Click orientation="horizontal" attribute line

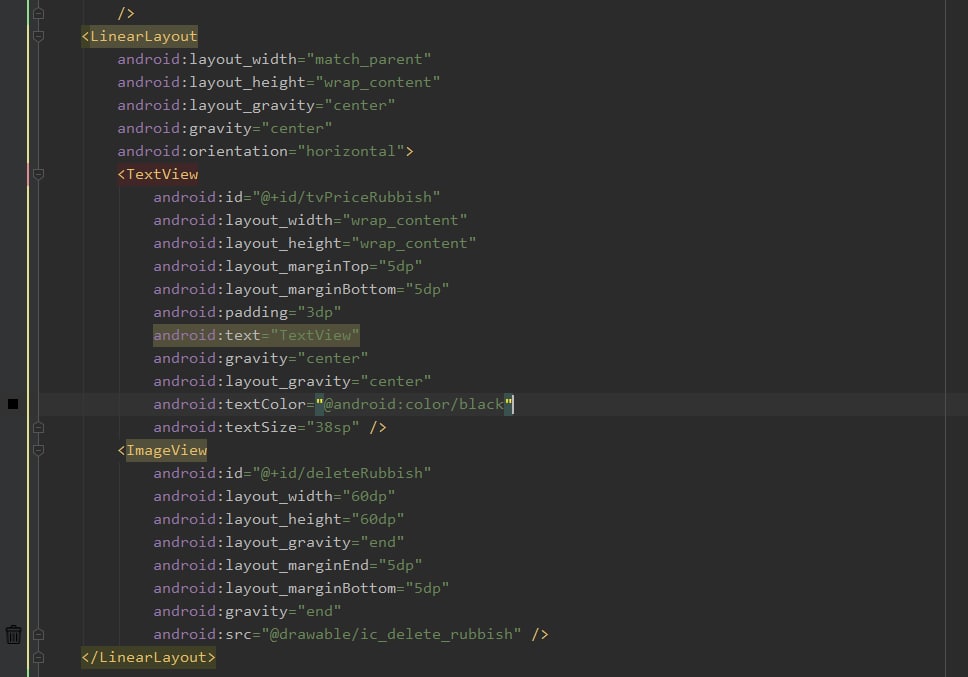[265, 151]
